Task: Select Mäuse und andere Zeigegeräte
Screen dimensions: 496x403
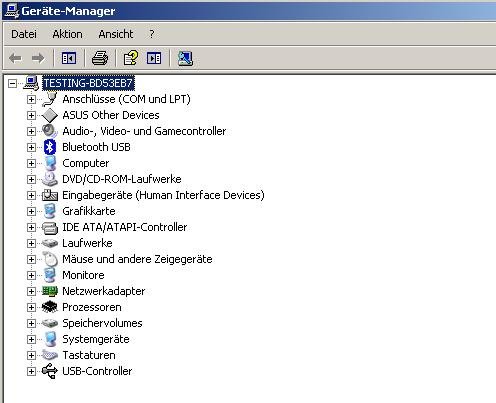Action: pos(137,259)
